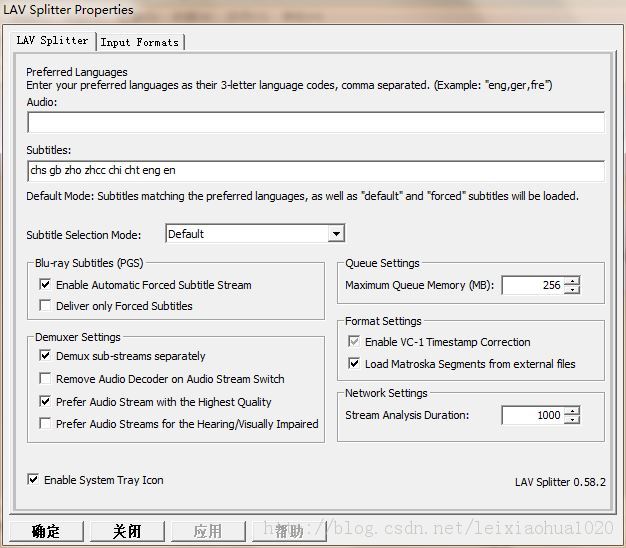
Task: Toggle Prefer Audio Stream with the Highest Quality
Action: [x=45, y=401]
